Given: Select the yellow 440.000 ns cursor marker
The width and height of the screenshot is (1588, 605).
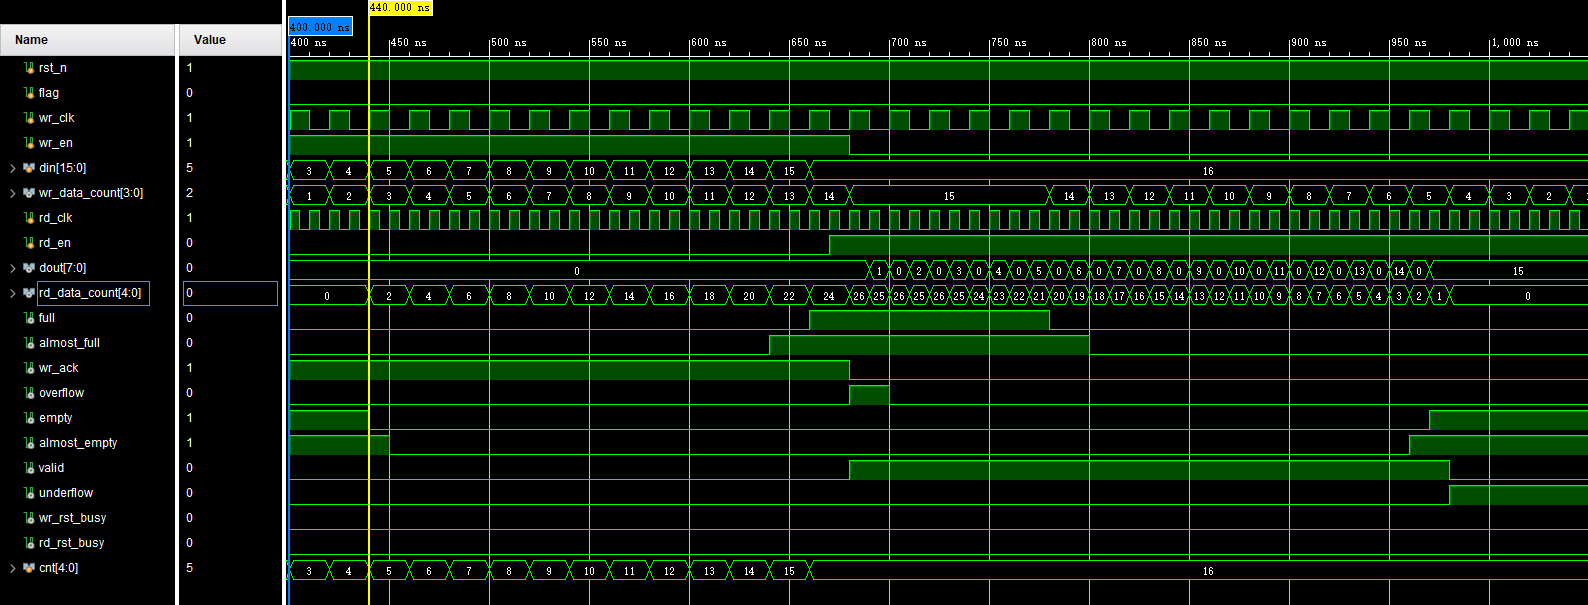Looking at the screenshot, I should (x=400, y=8).
